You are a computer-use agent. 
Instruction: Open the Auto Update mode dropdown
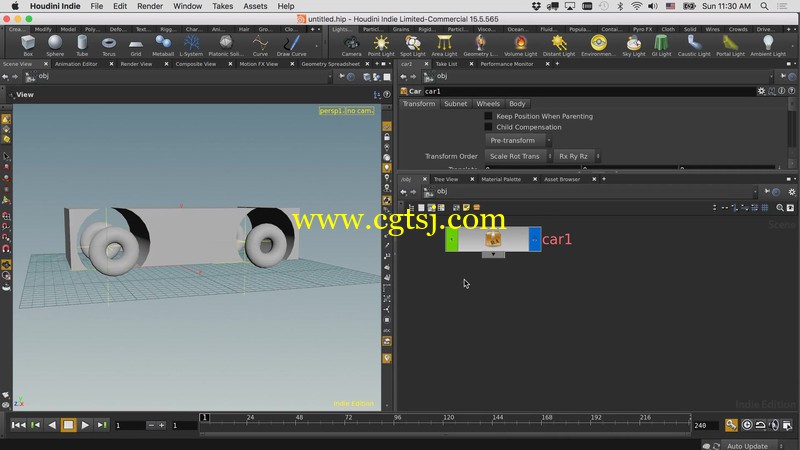754,446
